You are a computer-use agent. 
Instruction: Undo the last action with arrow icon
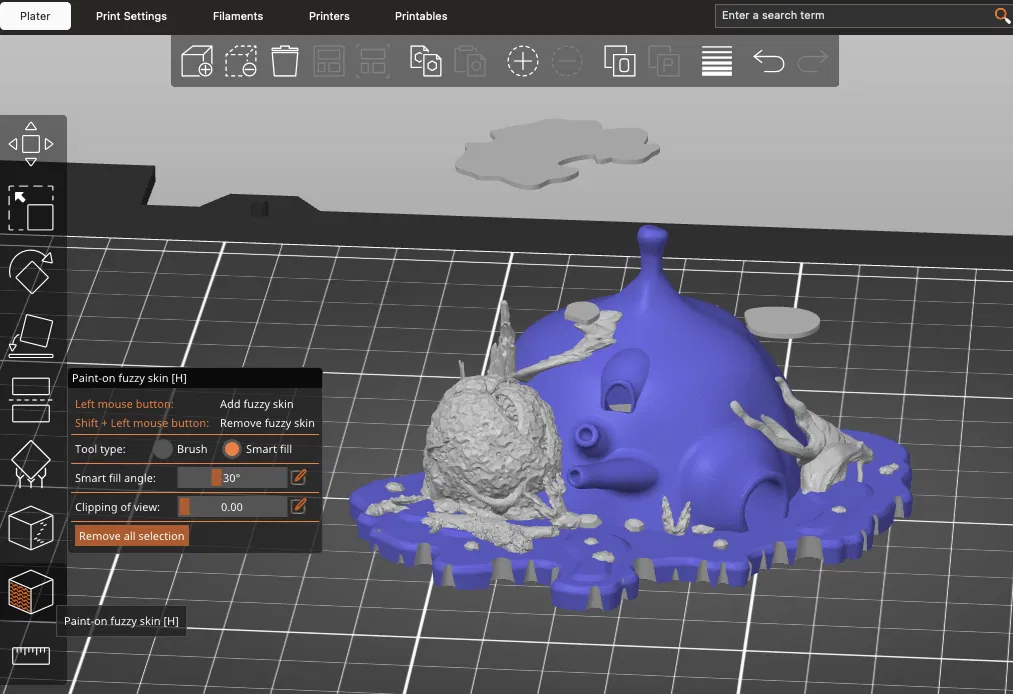coord(769,61)
